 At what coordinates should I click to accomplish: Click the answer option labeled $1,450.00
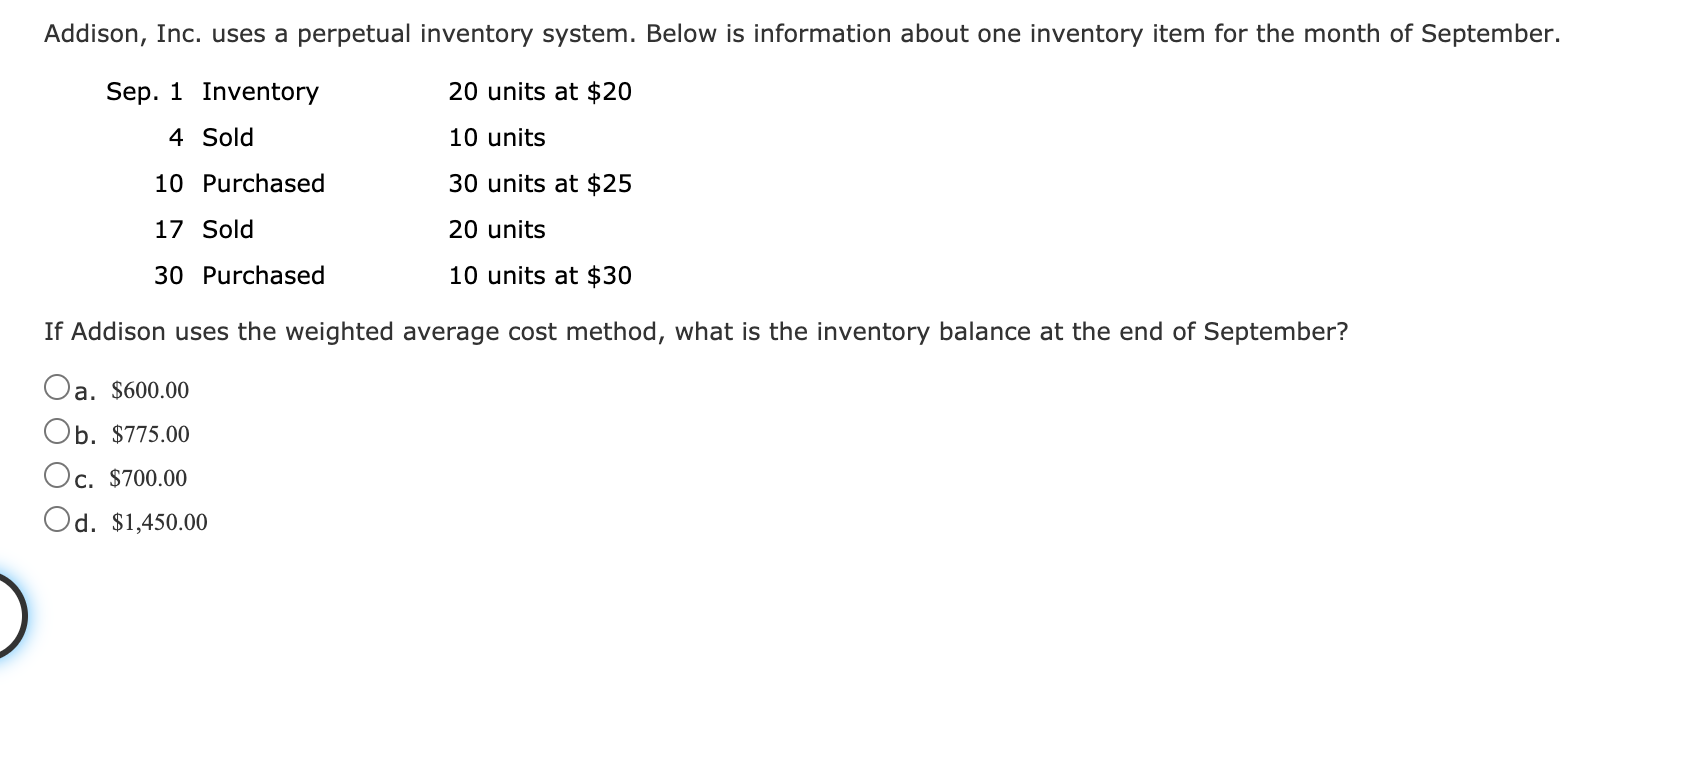[158, 521]
